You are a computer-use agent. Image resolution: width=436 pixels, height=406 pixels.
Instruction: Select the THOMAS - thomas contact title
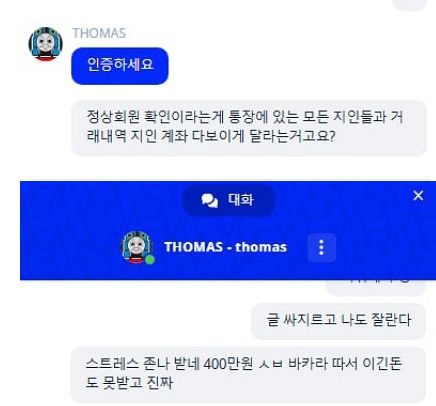[225, 247]
